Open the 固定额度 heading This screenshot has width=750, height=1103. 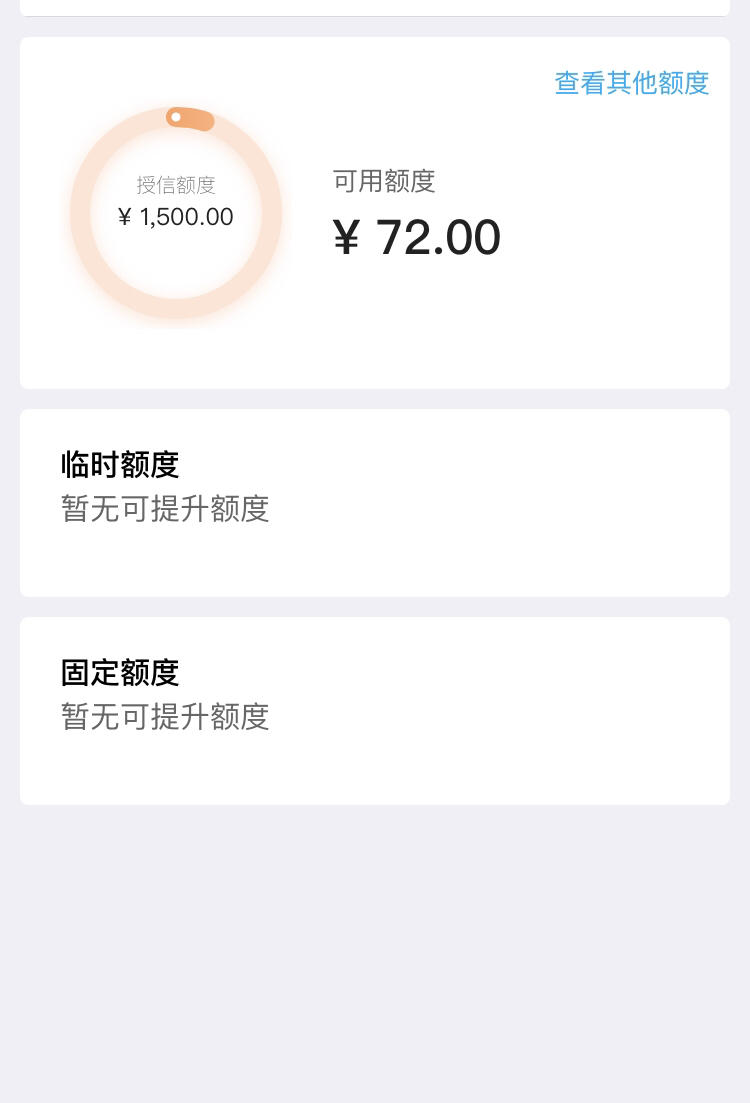click(120, 672)
